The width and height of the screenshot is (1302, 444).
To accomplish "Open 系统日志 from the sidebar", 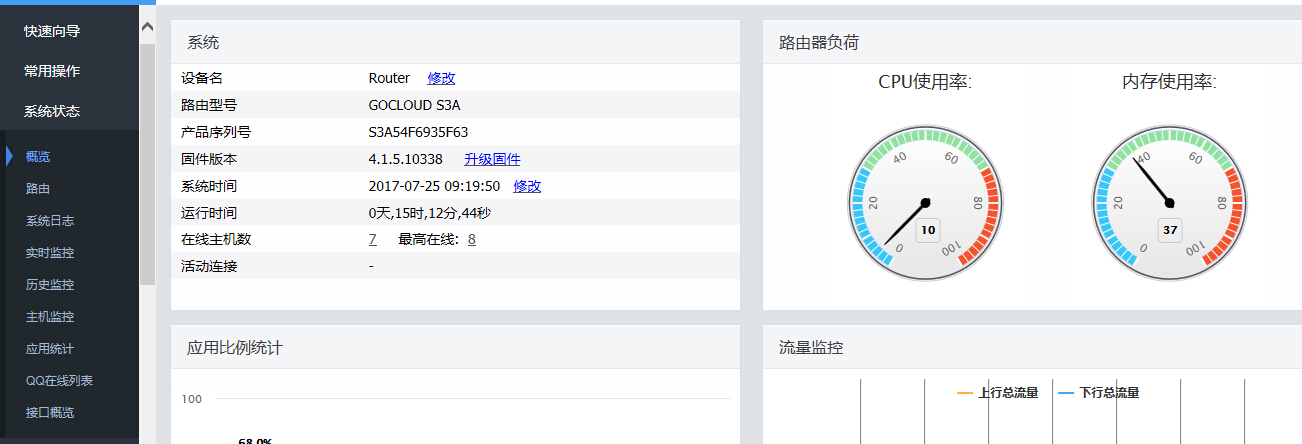I will click(50, 220).
